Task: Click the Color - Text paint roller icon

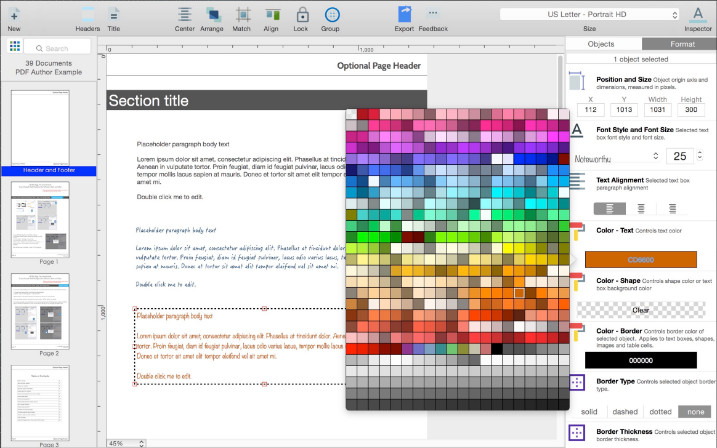Action: 577,231
